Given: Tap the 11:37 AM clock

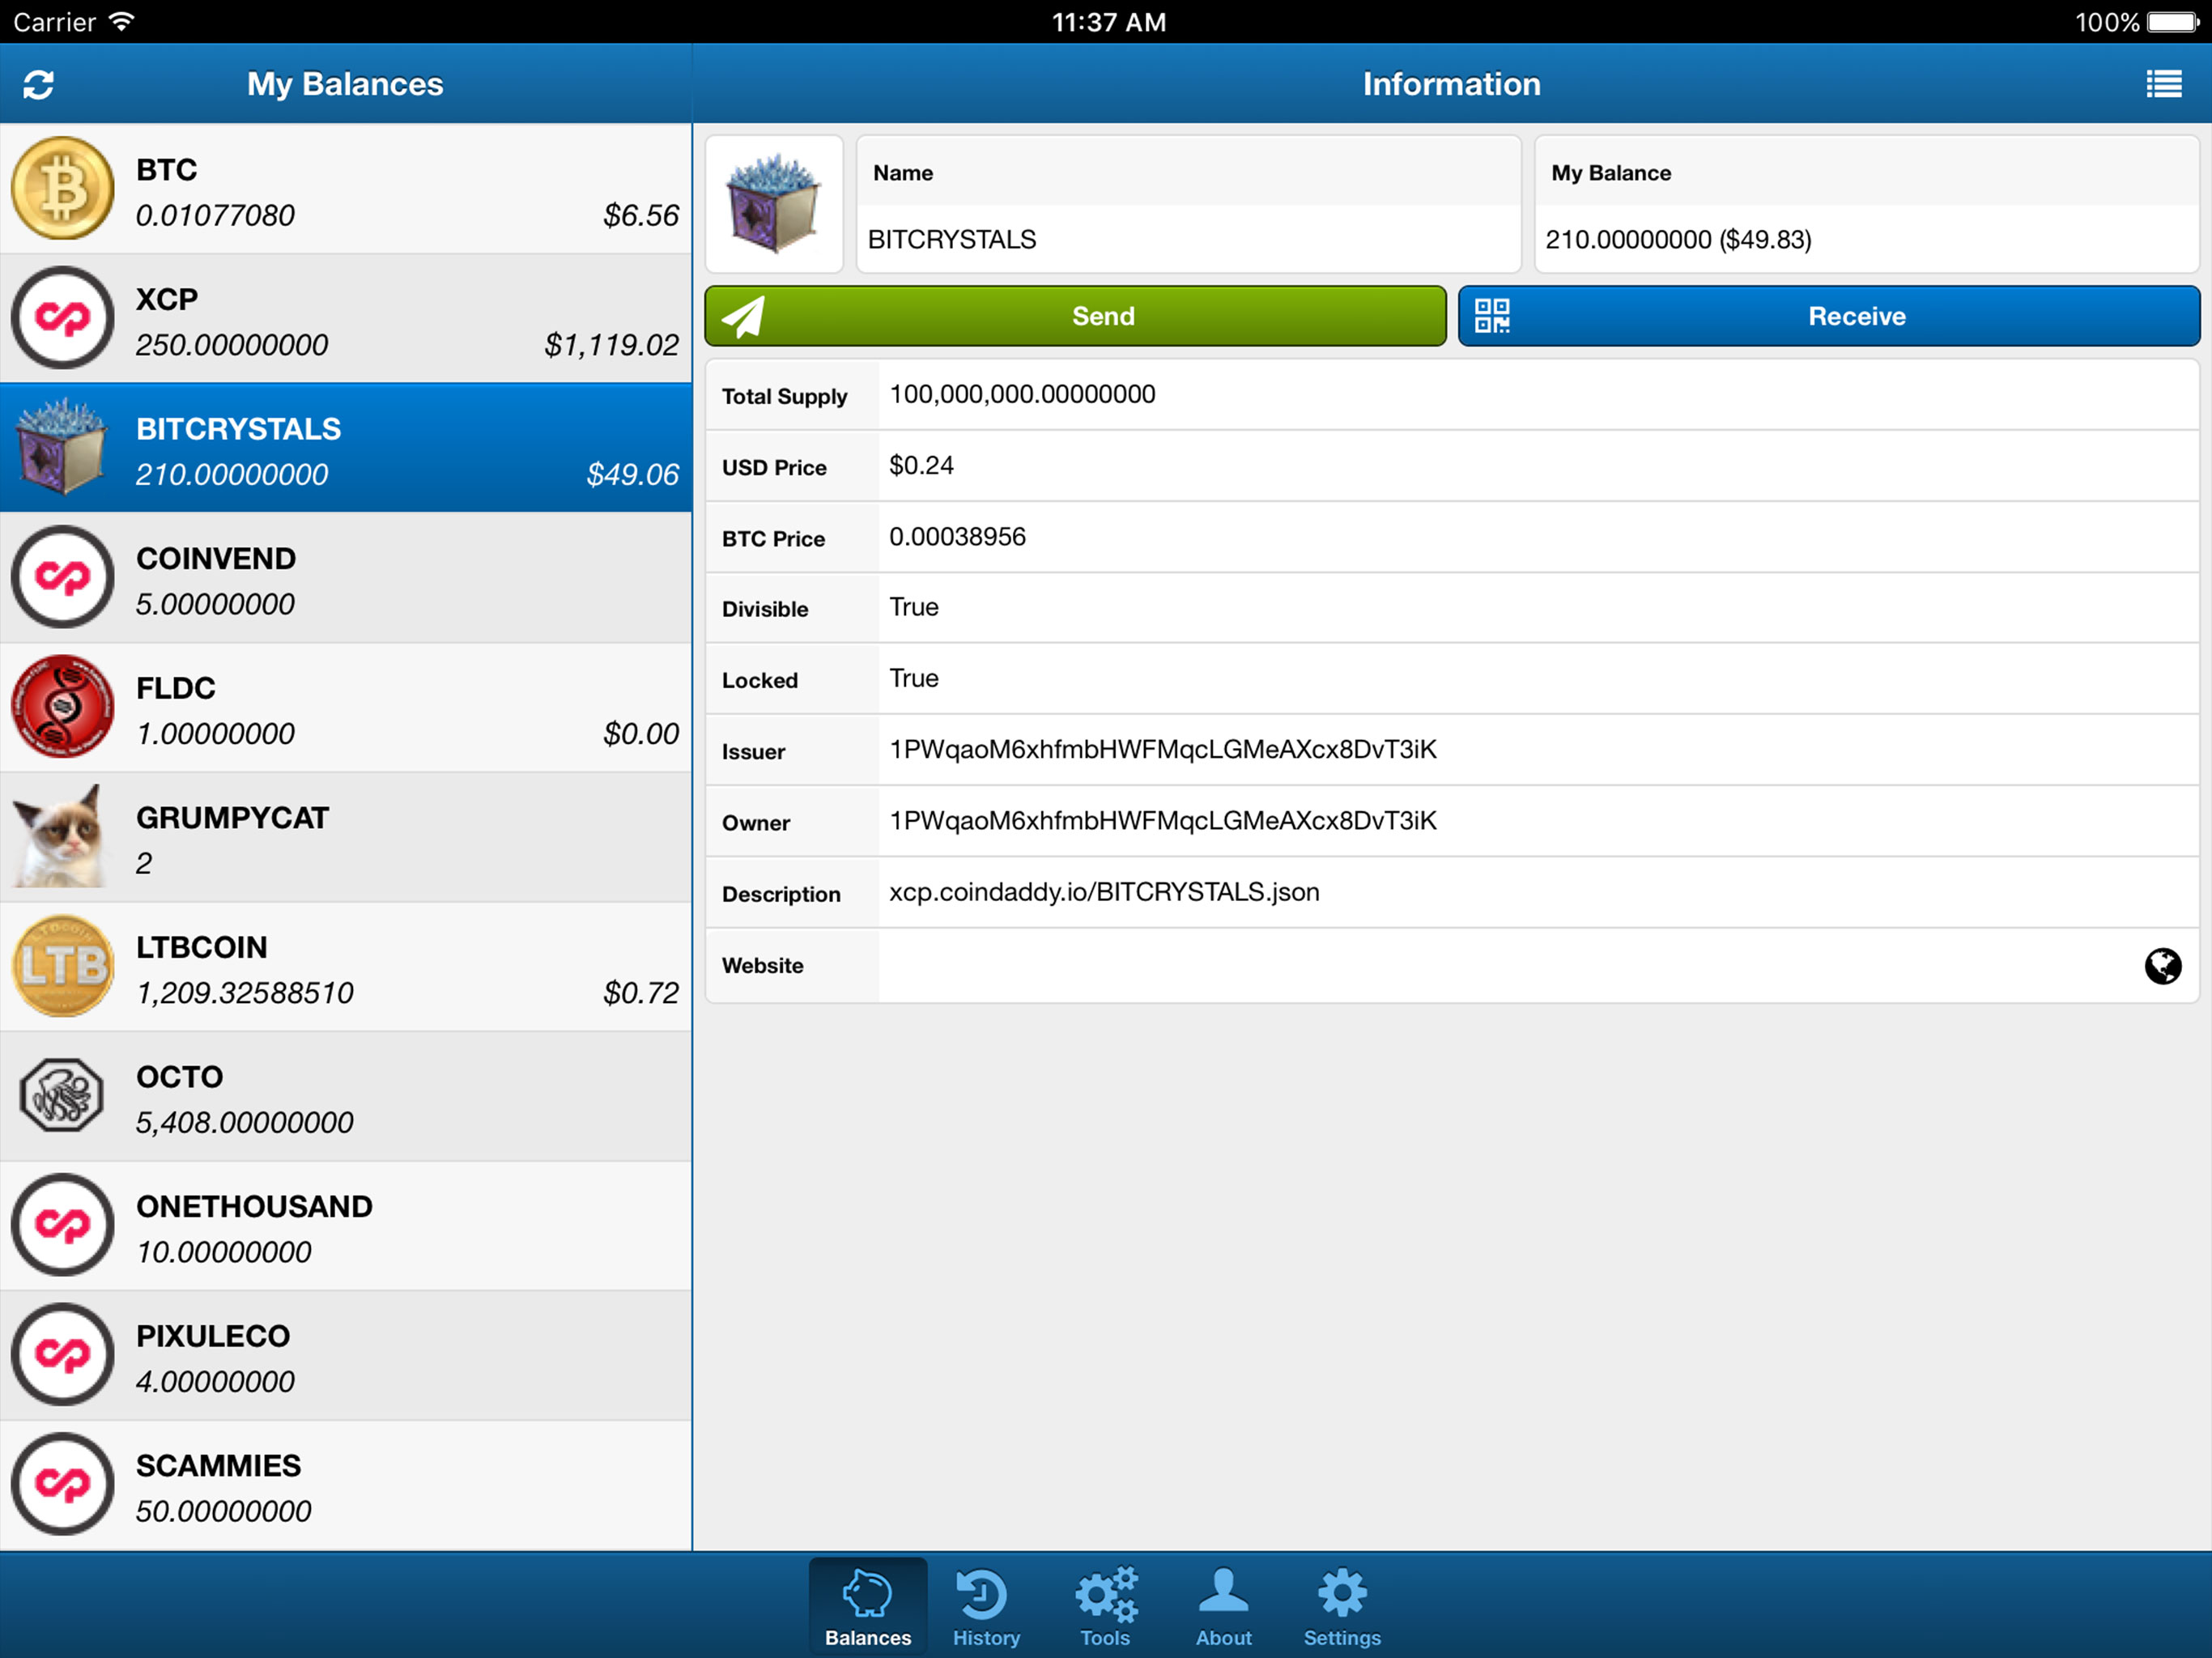Looking at the screenshot, I should [1109, 22].
